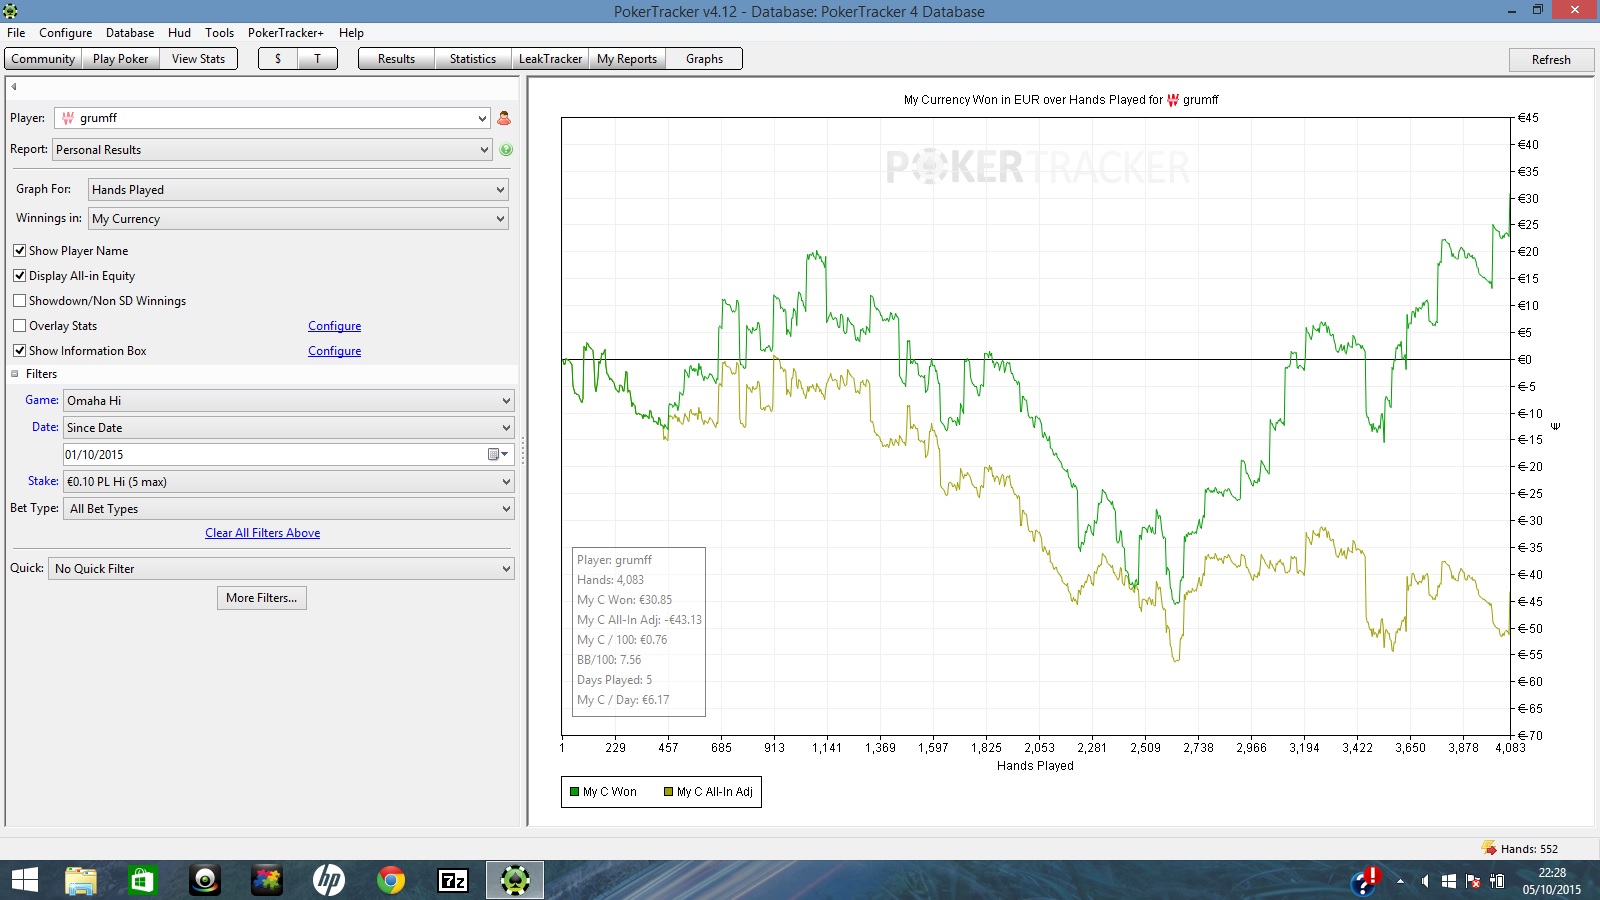Open Google Chrome from taskbar
Viewport: 1600px width, 900px height.
coord(390,880)
